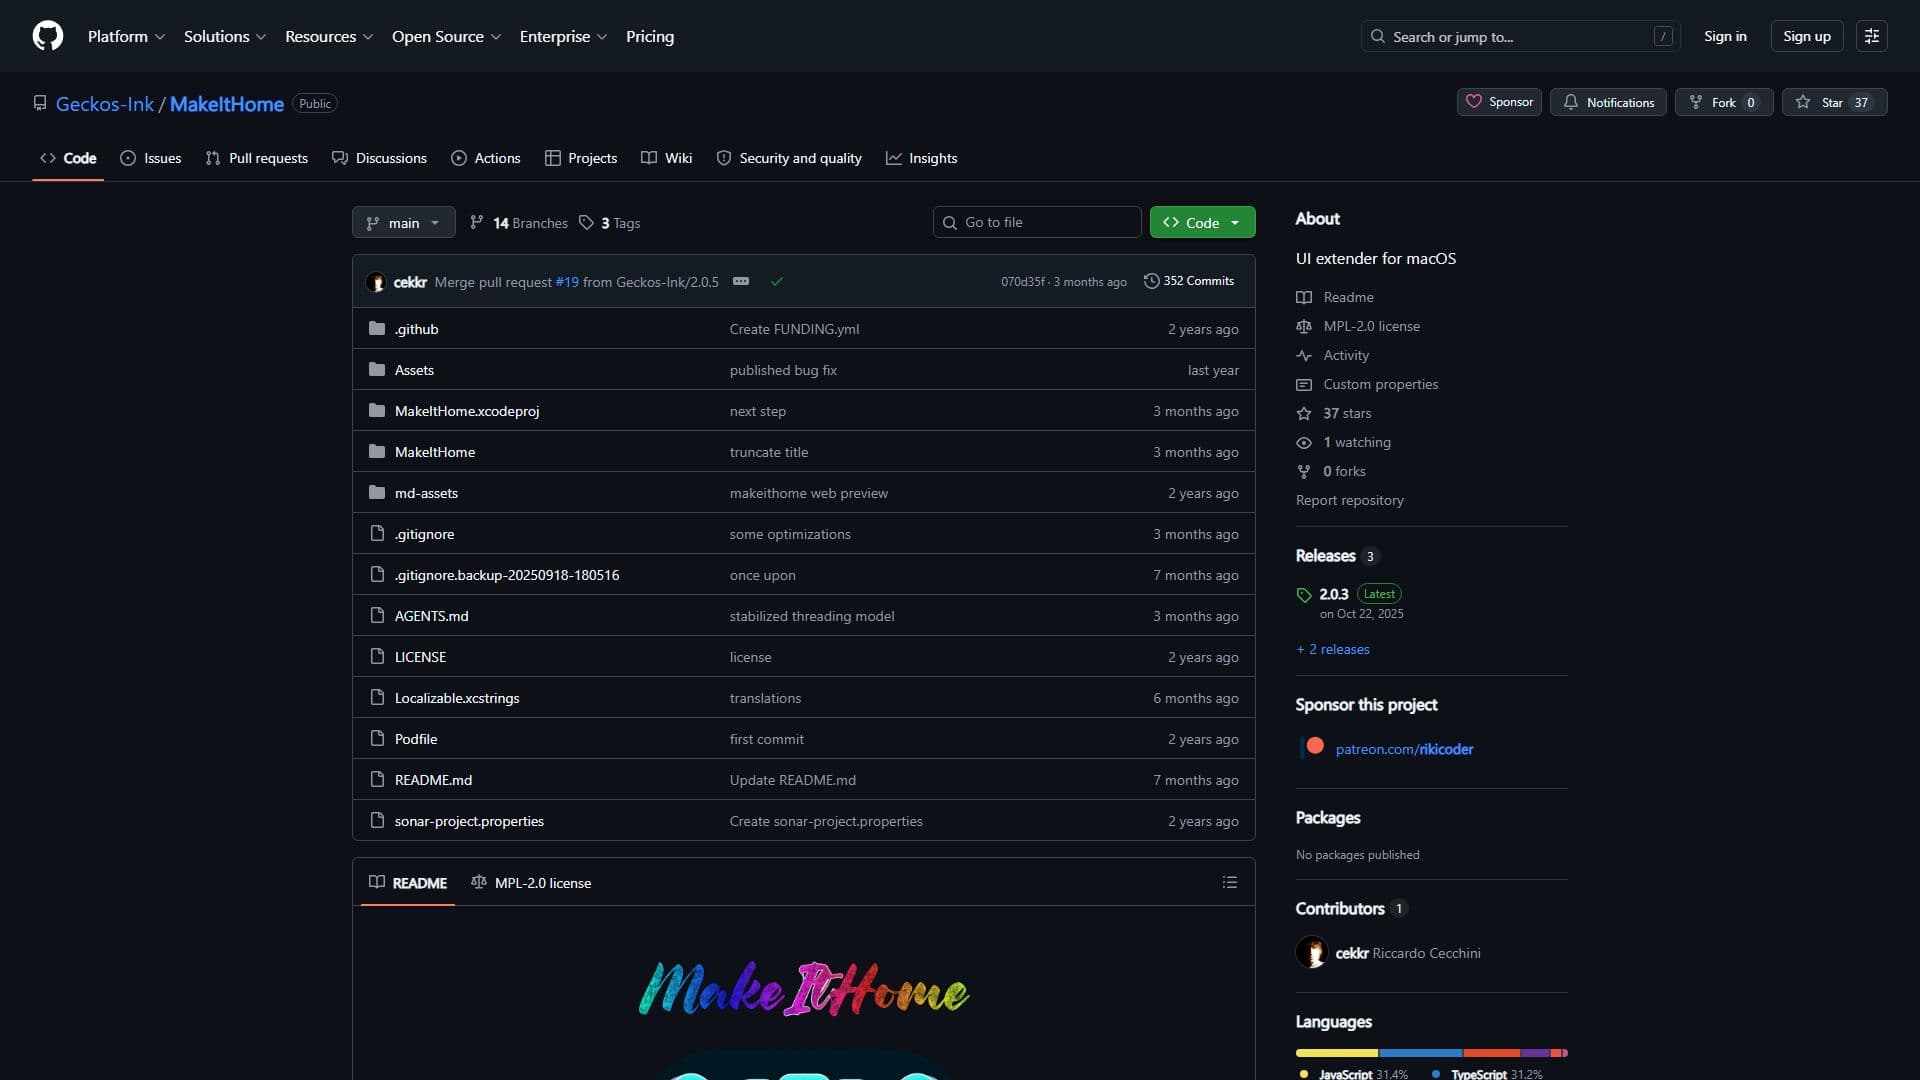This screenshot has height=1080, width=1920.
Task: Switch to the Projects tab
Action: (581, 158)
